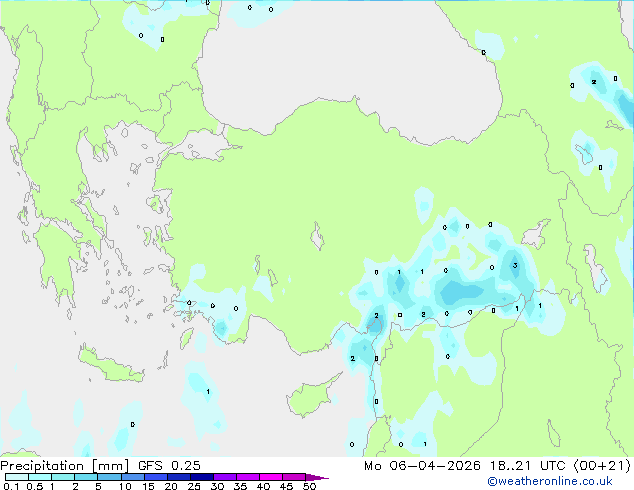Click the "GFS 0.25" model label
Image resolution: width=634 pixels, height=490 pixels.
pyautogui.click(x=169, y=466)
